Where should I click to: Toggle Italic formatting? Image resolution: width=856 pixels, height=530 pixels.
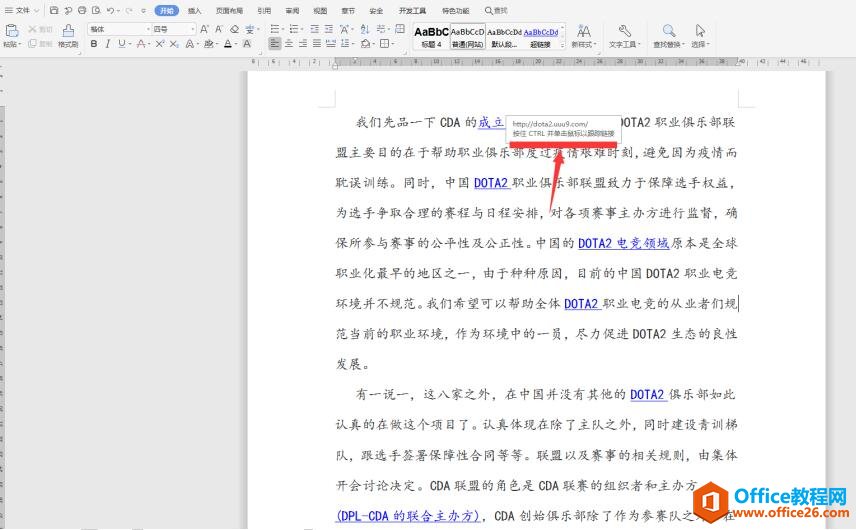[x=108, y=44]
